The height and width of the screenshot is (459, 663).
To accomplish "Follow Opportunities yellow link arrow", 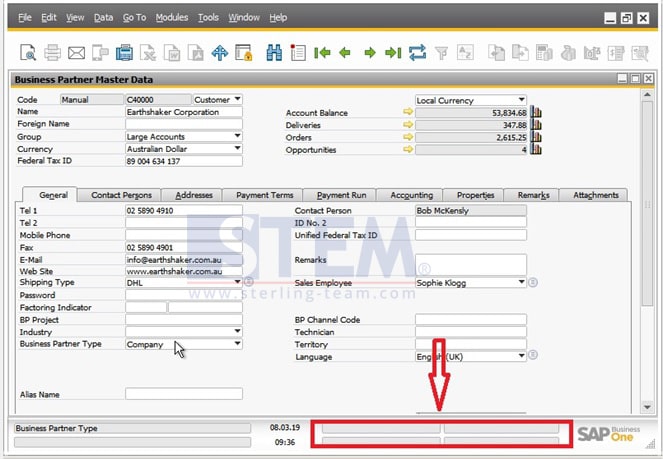I will point(408,149).
